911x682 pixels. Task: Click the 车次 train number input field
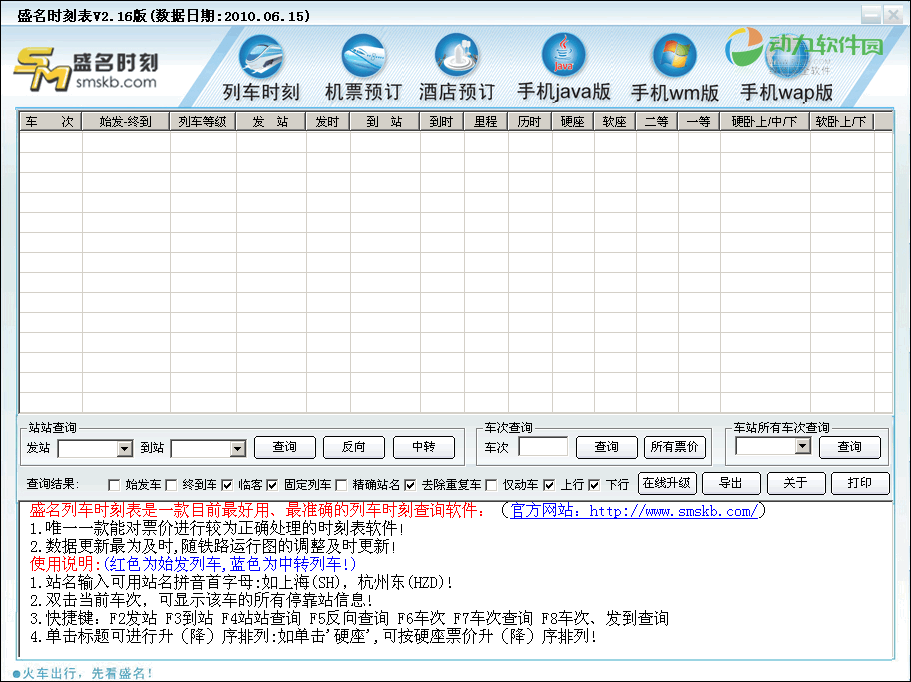tap(543, 447)
